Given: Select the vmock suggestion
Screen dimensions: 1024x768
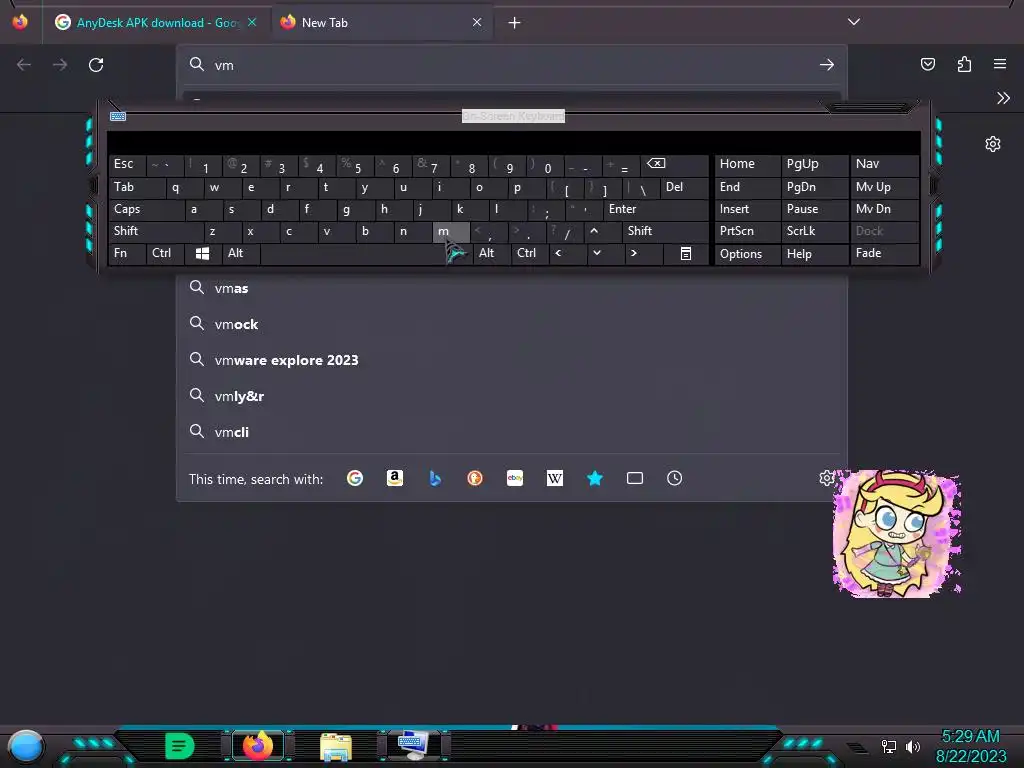Looking at the screenshot, I should pyautogui.click(x=512, y=324).
